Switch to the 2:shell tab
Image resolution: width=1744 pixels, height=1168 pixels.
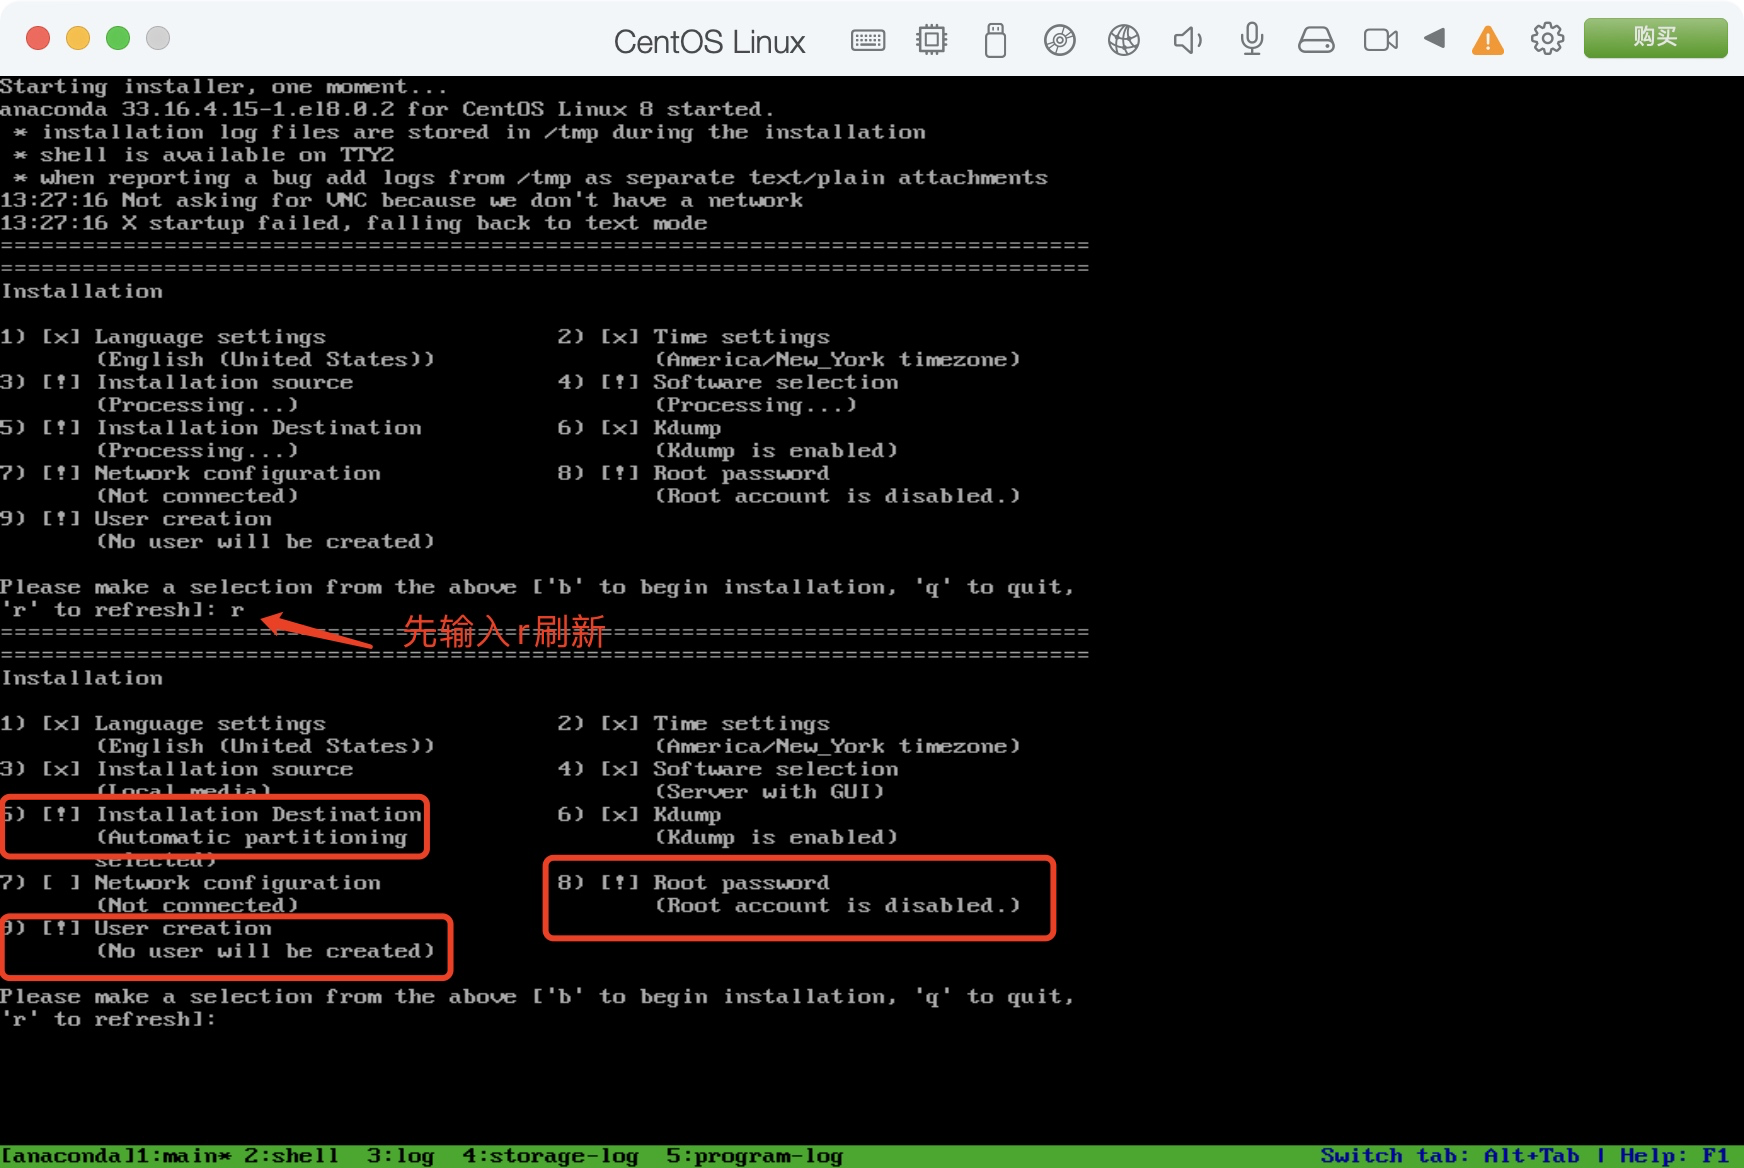291,1156
